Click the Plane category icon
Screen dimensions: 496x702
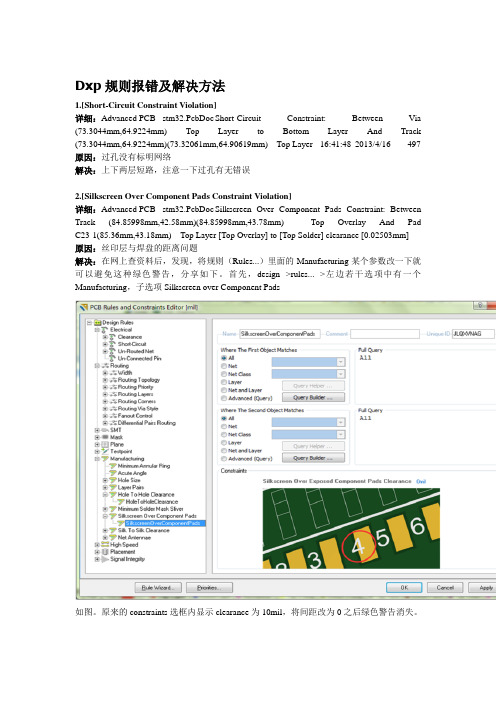point(105,444)
